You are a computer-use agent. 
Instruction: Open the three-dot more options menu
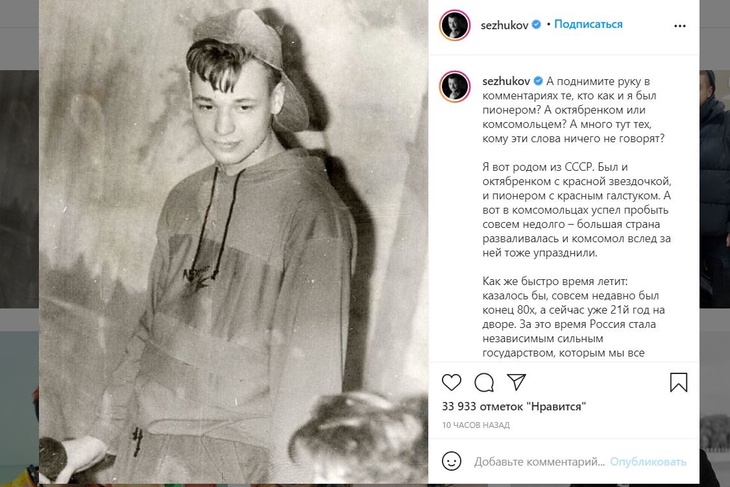(x=680, y=26)
